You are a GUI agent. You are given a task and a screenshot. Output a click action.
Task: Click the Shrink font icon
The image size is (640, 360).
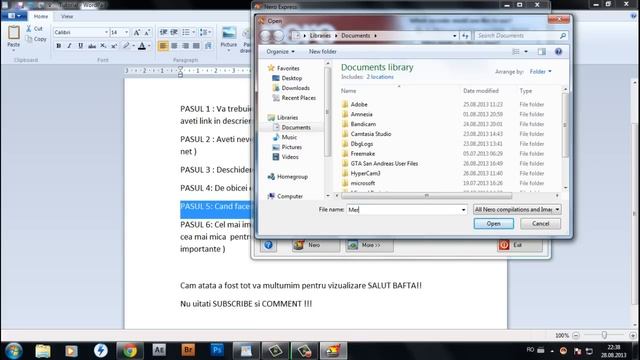tap(147, 32)
